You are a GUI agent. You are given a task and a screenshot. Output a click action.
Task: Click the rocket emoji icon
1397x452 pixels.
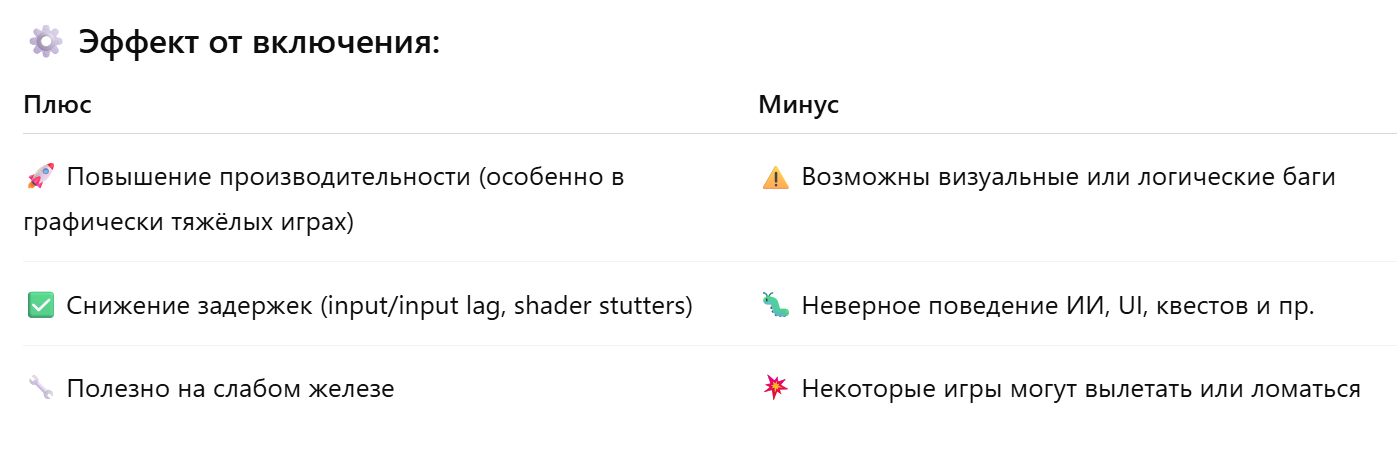click(39, 178)
